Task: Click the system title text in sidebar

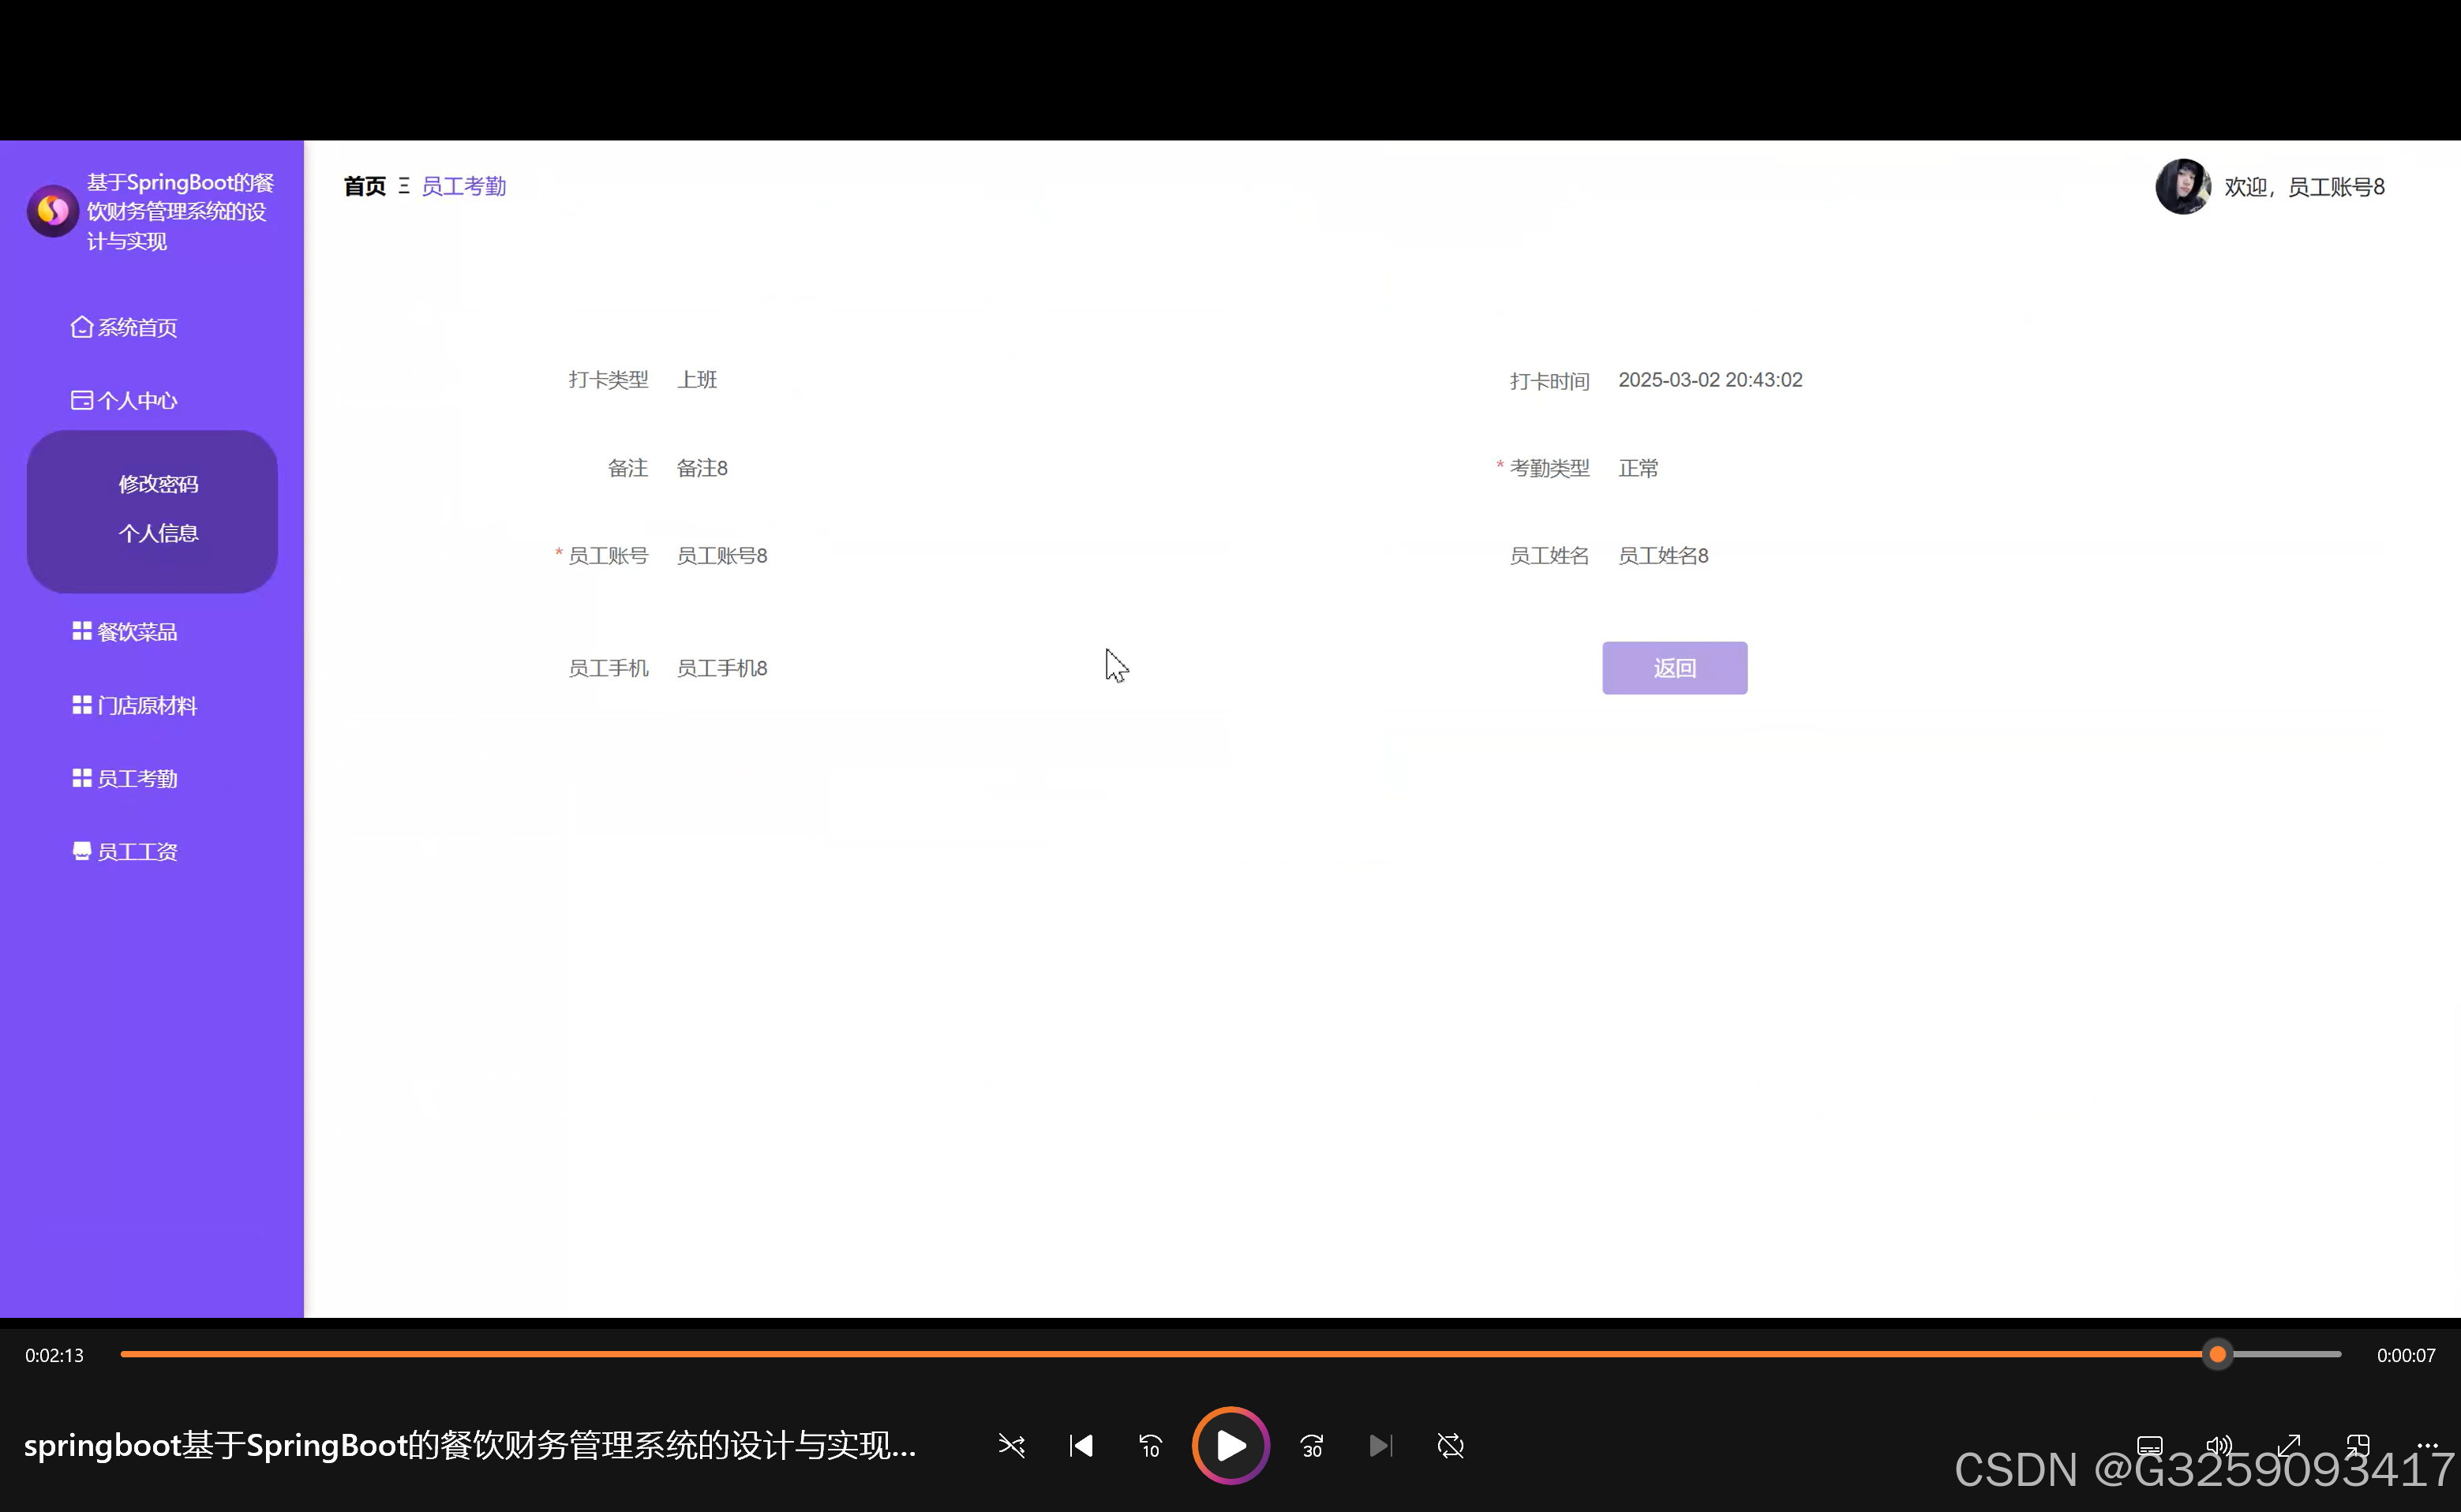Action: (180, 211)
